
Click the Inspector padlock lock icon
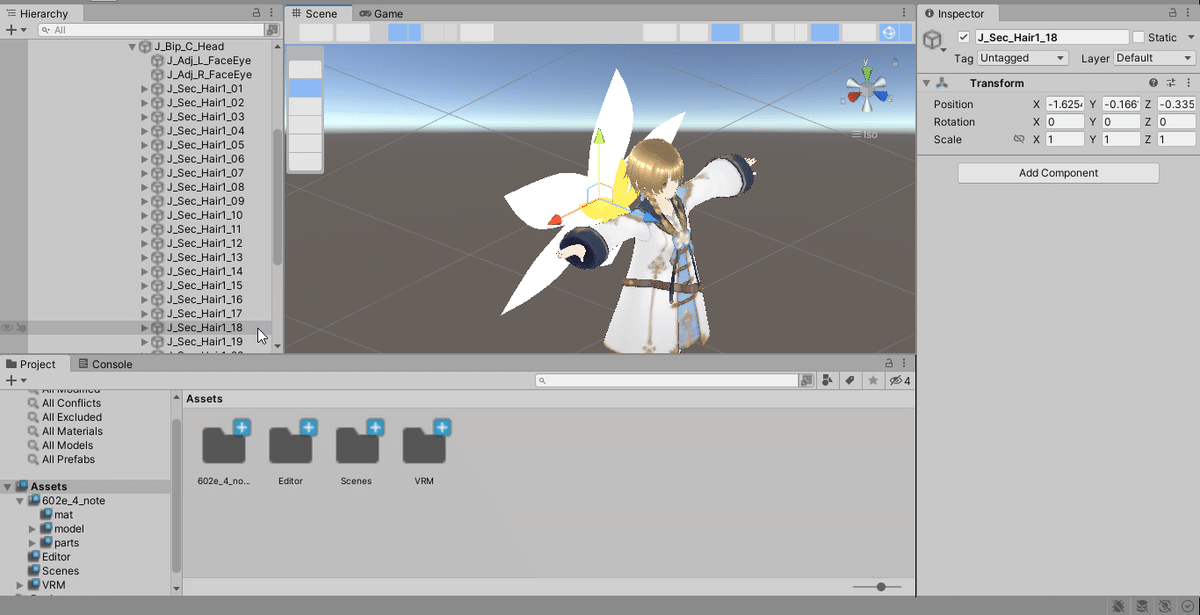tap(1174, 13)
